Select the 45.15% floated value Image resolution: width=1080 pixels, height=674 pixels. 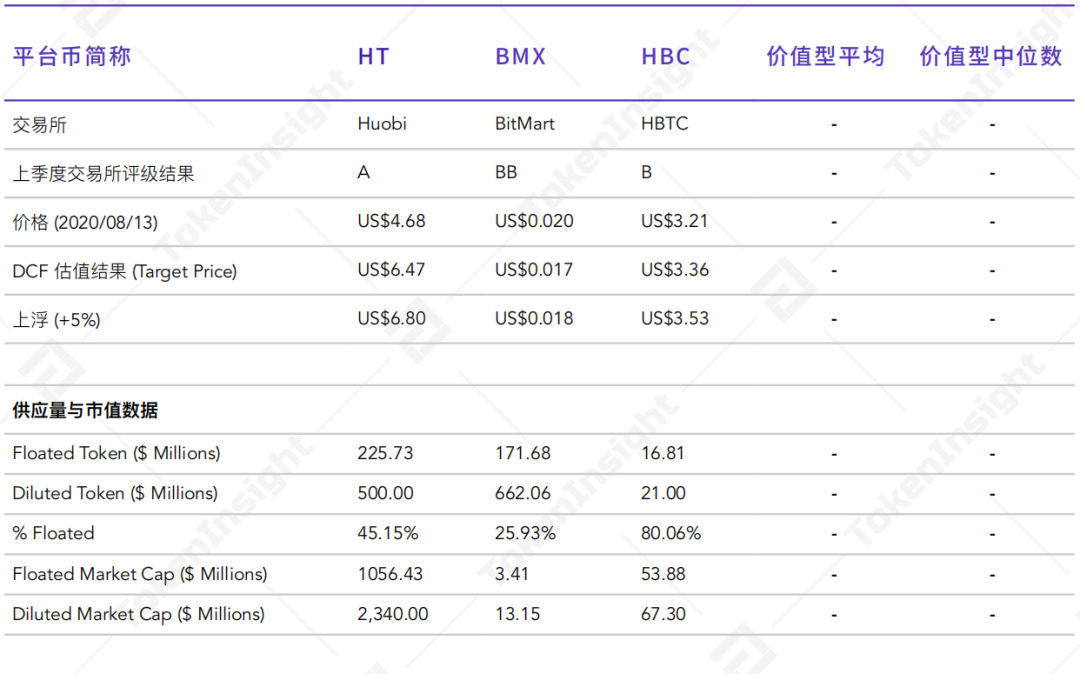click(388, 534)
